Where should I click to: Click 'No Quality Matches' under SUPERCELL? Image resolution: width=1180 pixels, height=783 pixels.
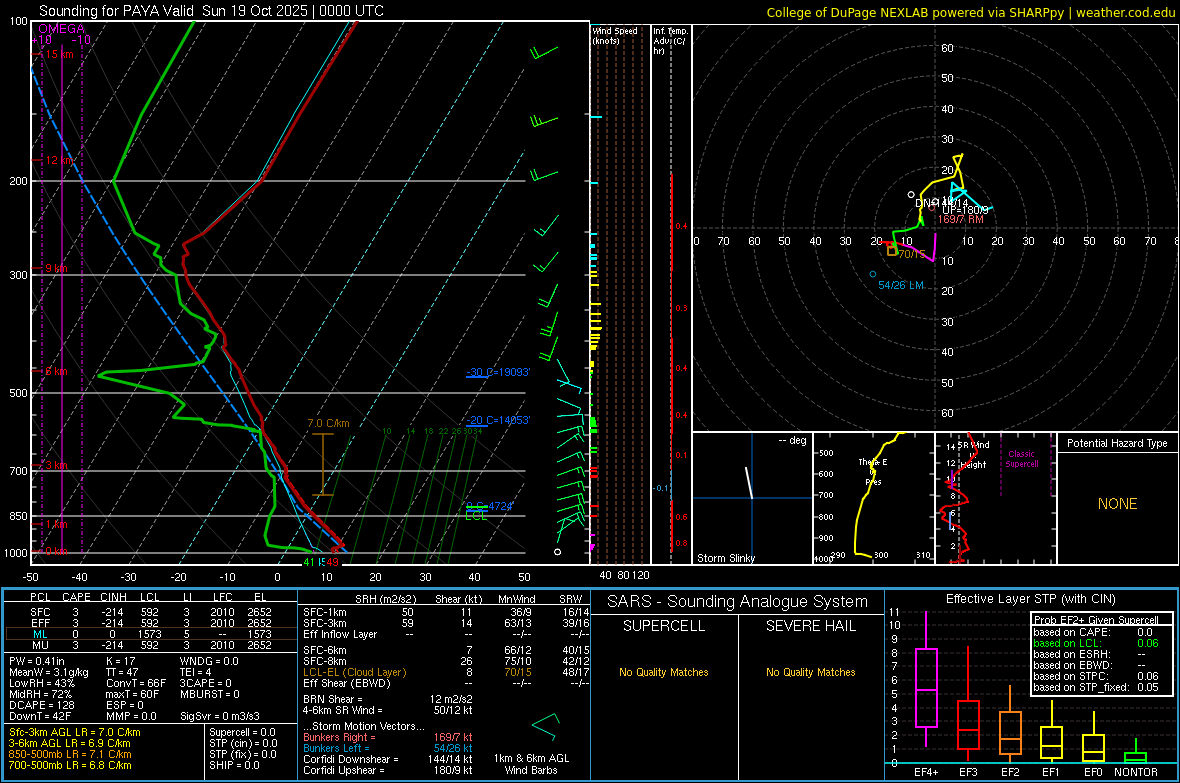(664, 672)
